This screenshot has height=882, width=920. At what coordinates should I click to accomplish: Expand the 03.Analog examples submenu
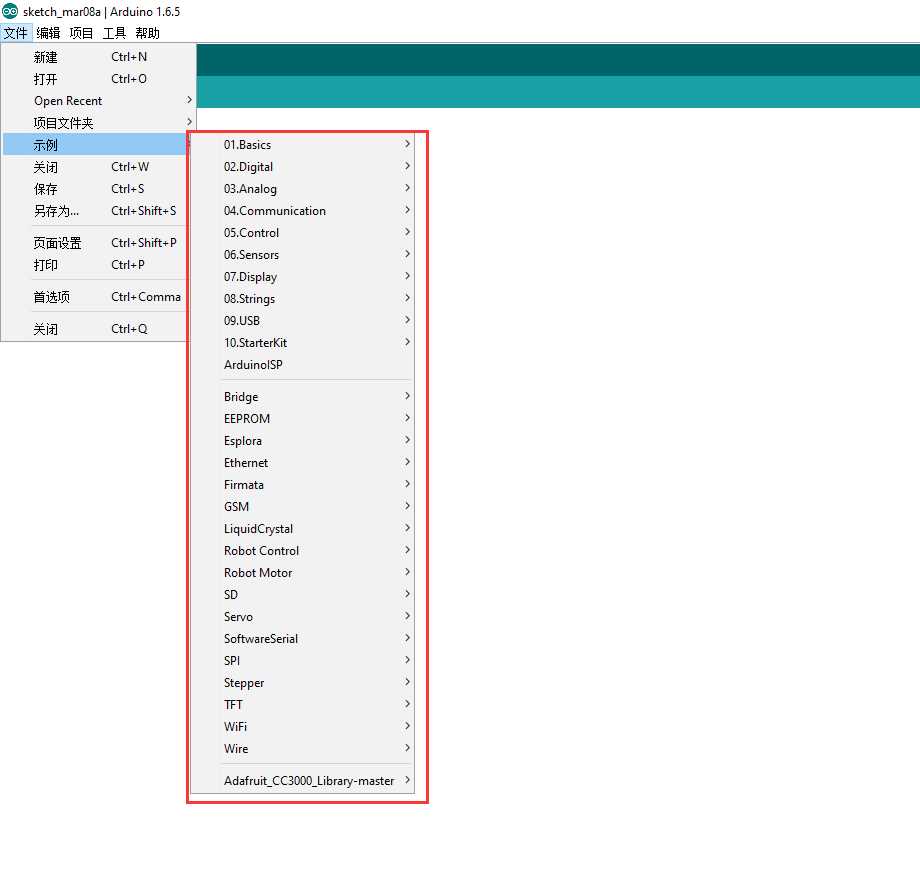[303, 189]
